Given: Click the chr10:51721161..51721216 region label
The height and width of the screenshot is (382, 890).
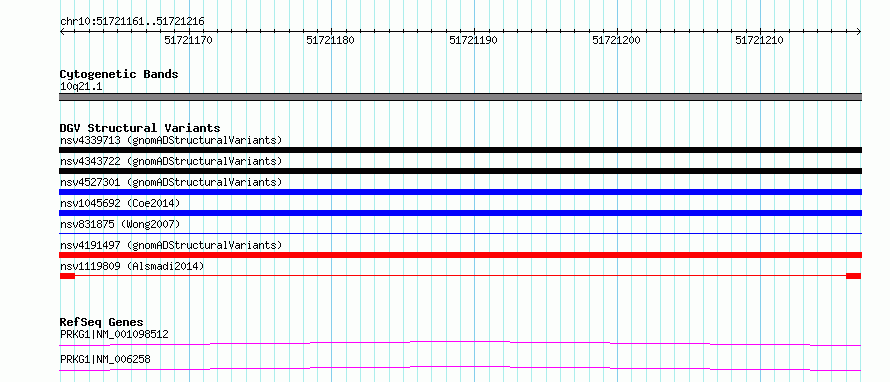Looking at the screenshot, I should [x=132, y=22].
